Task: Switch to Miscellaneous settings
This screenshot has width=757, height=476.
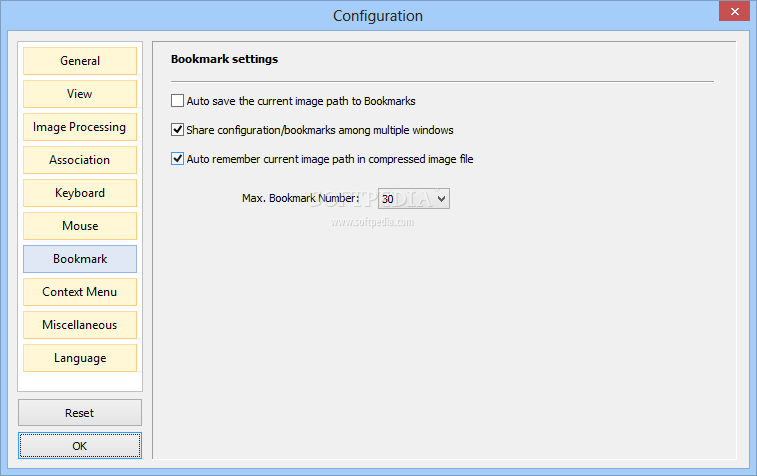Action: coord(80,325)
